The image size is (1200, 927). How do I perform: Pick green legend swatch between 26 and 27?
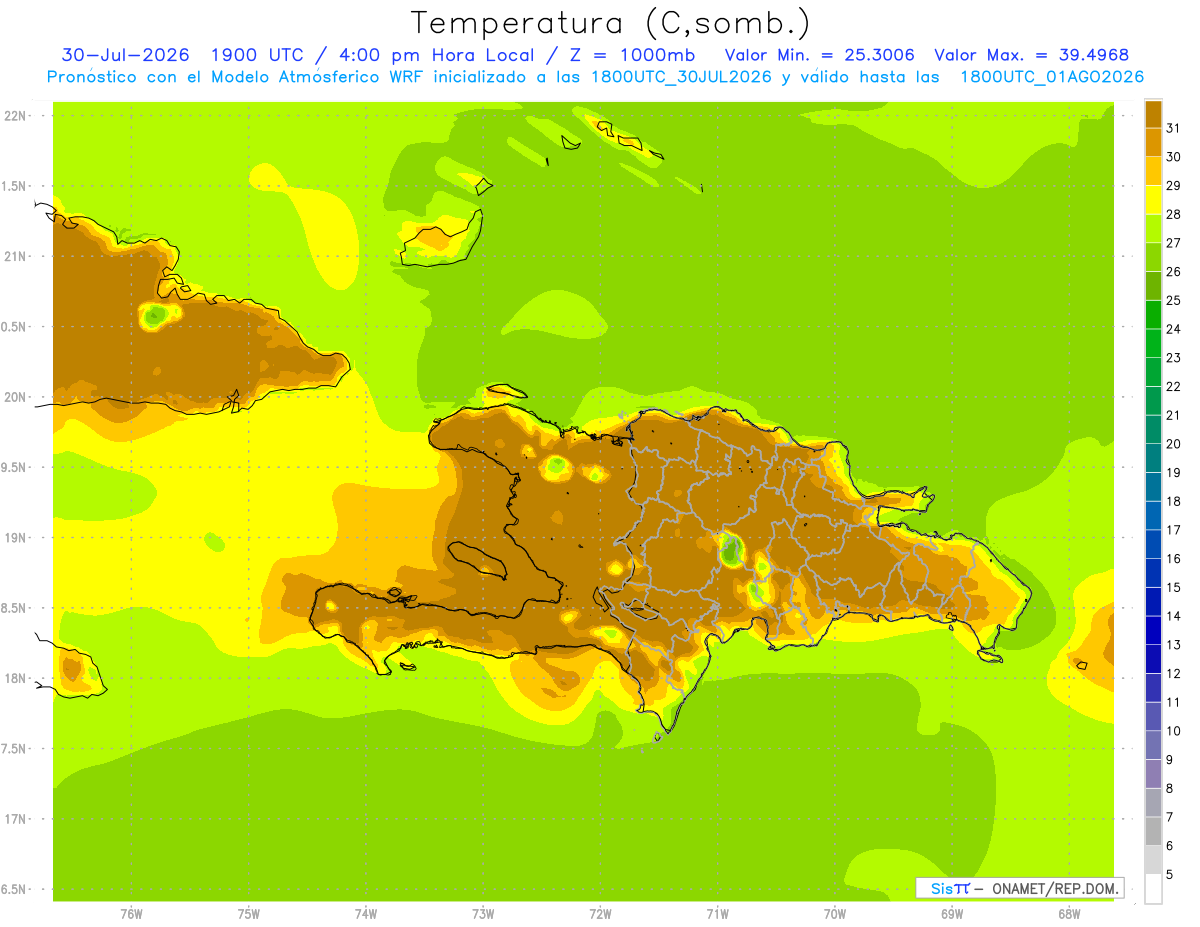(1153, 257)
